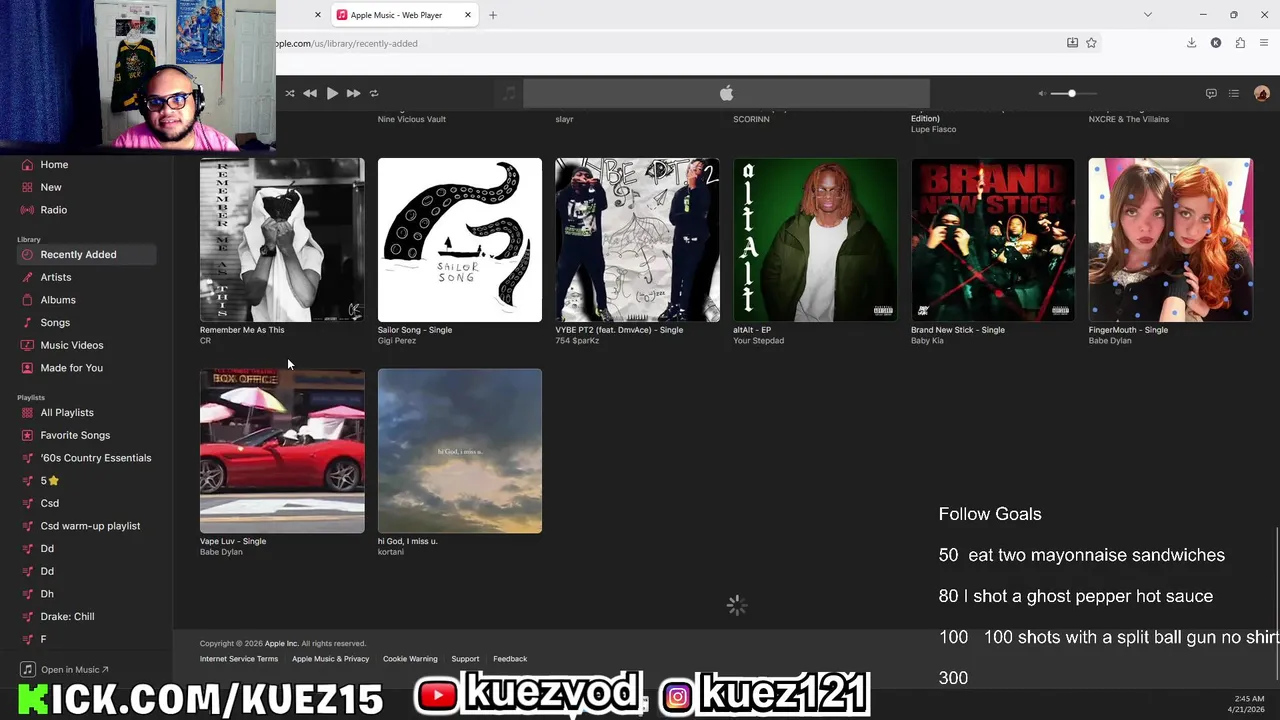Open Internet Service Terms footer link
This screenshot has width=1280, height=720.
coord(239,659)
